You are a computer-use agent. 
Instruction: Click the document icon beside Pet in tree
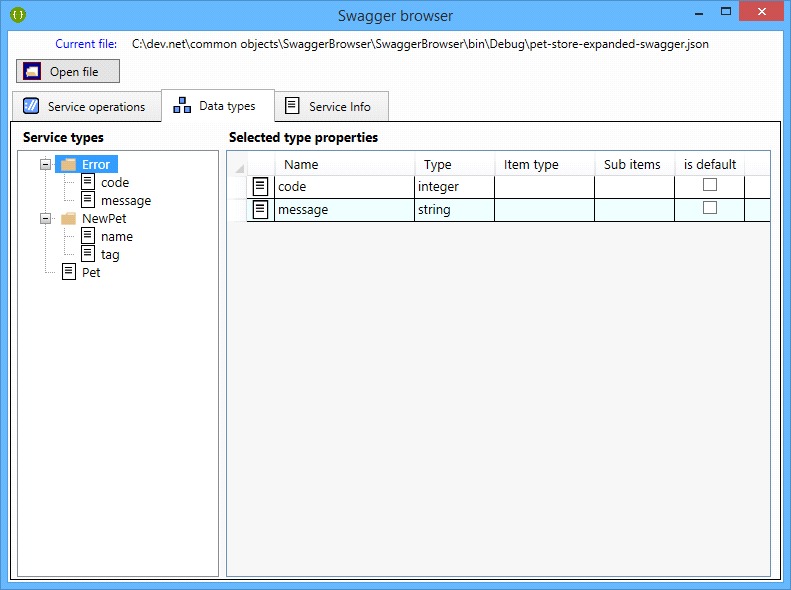click(x=69, y=272)
